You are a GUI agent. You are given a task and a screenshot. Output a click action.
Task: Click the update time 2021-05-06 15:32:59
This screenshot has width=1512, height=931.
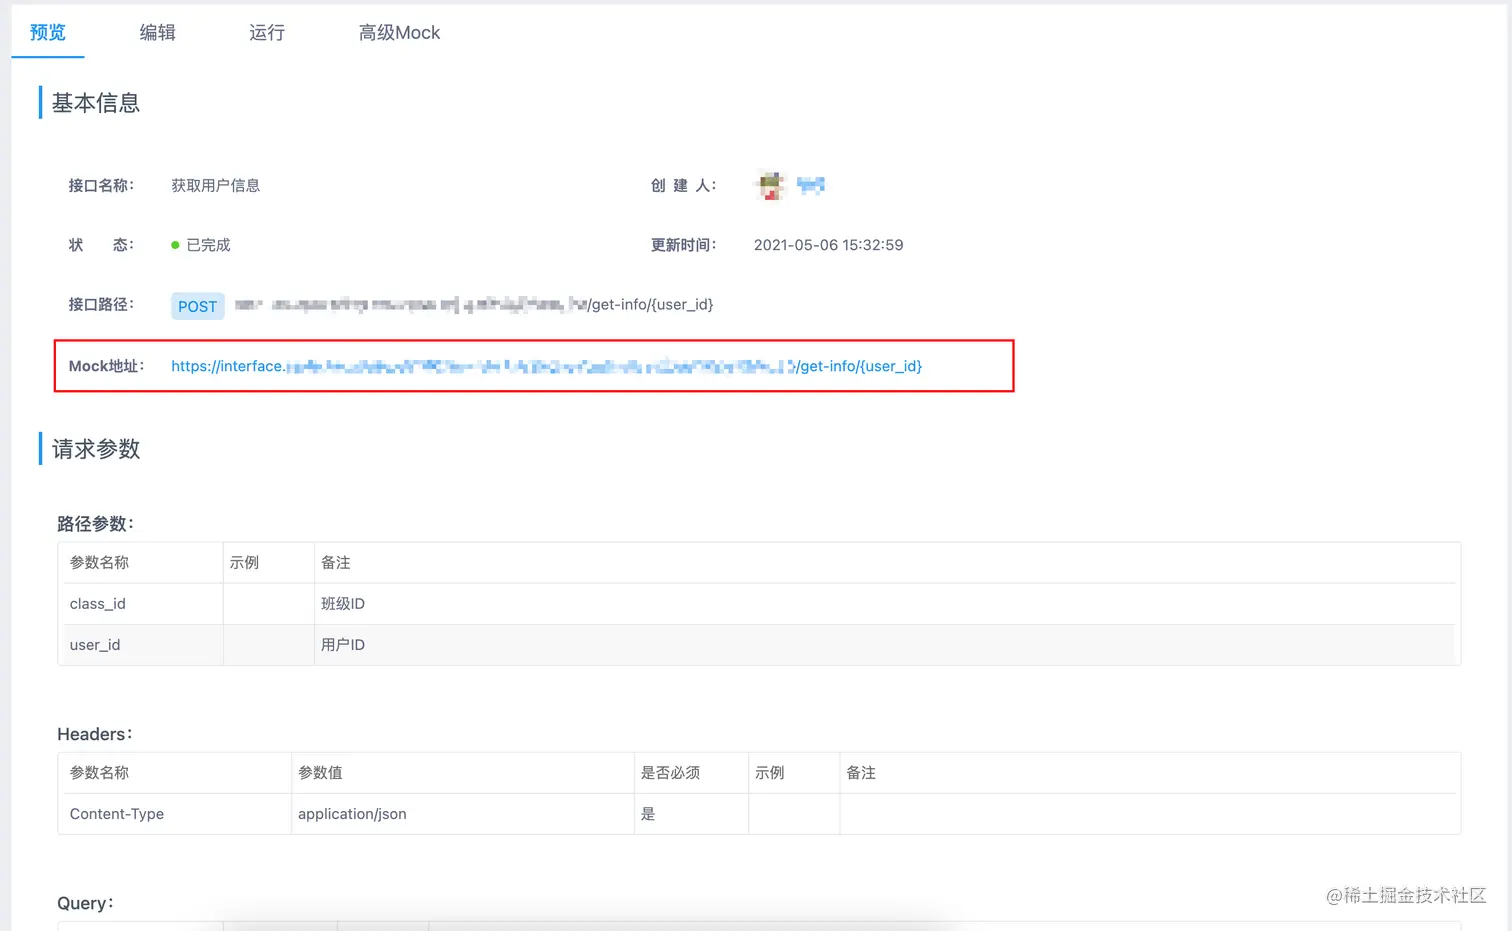point(828,245)
